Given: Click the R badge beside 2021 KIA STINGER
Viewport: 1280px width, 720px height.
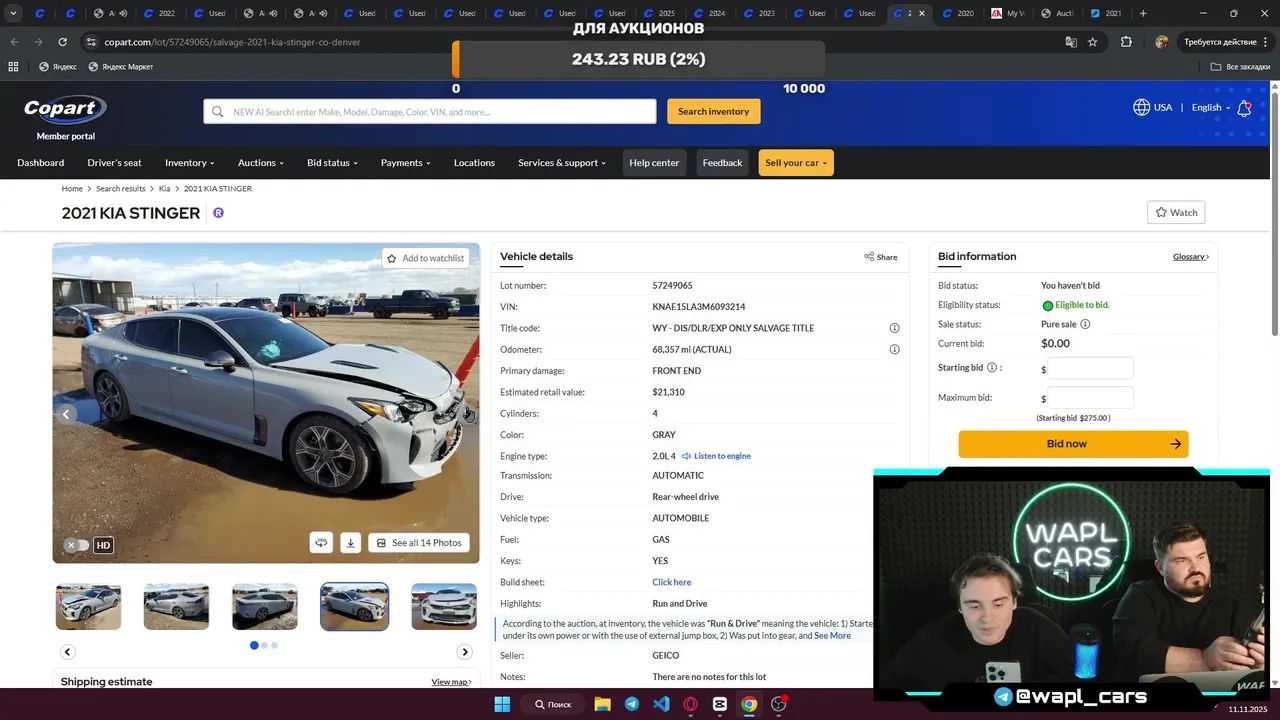Looking at the screenshot, I should [x=218, y=213].
